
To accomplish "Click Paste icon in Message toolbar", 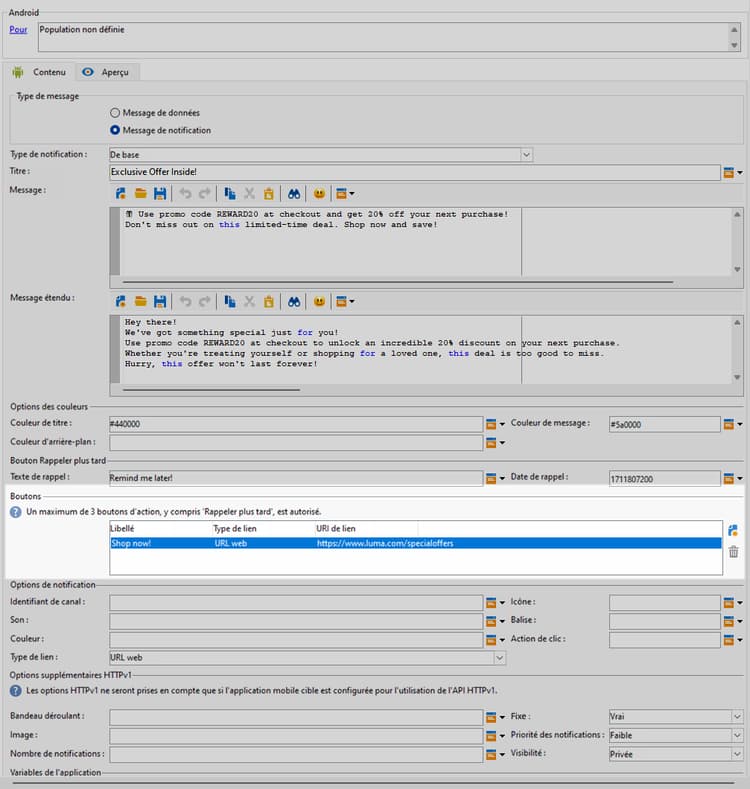I will [269, 194].
